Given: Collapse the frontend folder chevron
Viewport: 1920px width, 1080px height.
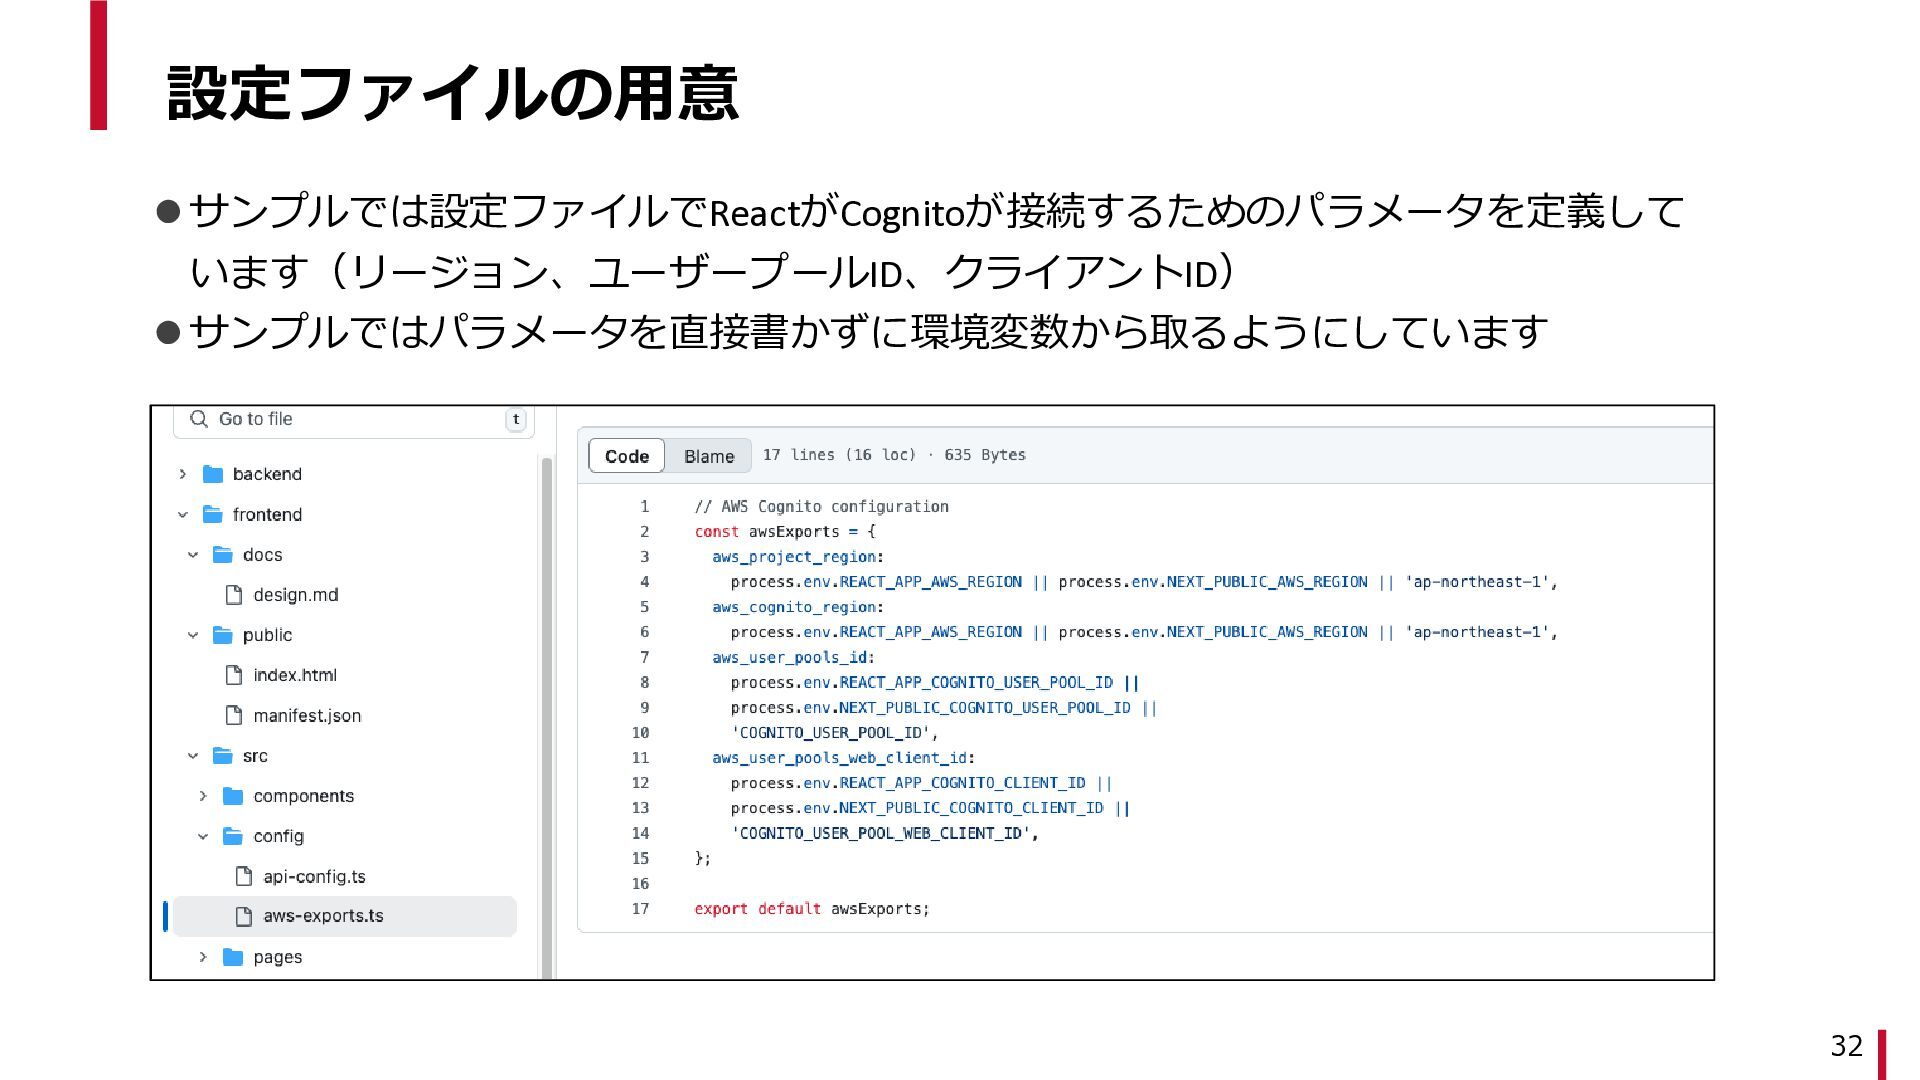Looking at the screenshot, I should tap(183, 514).
